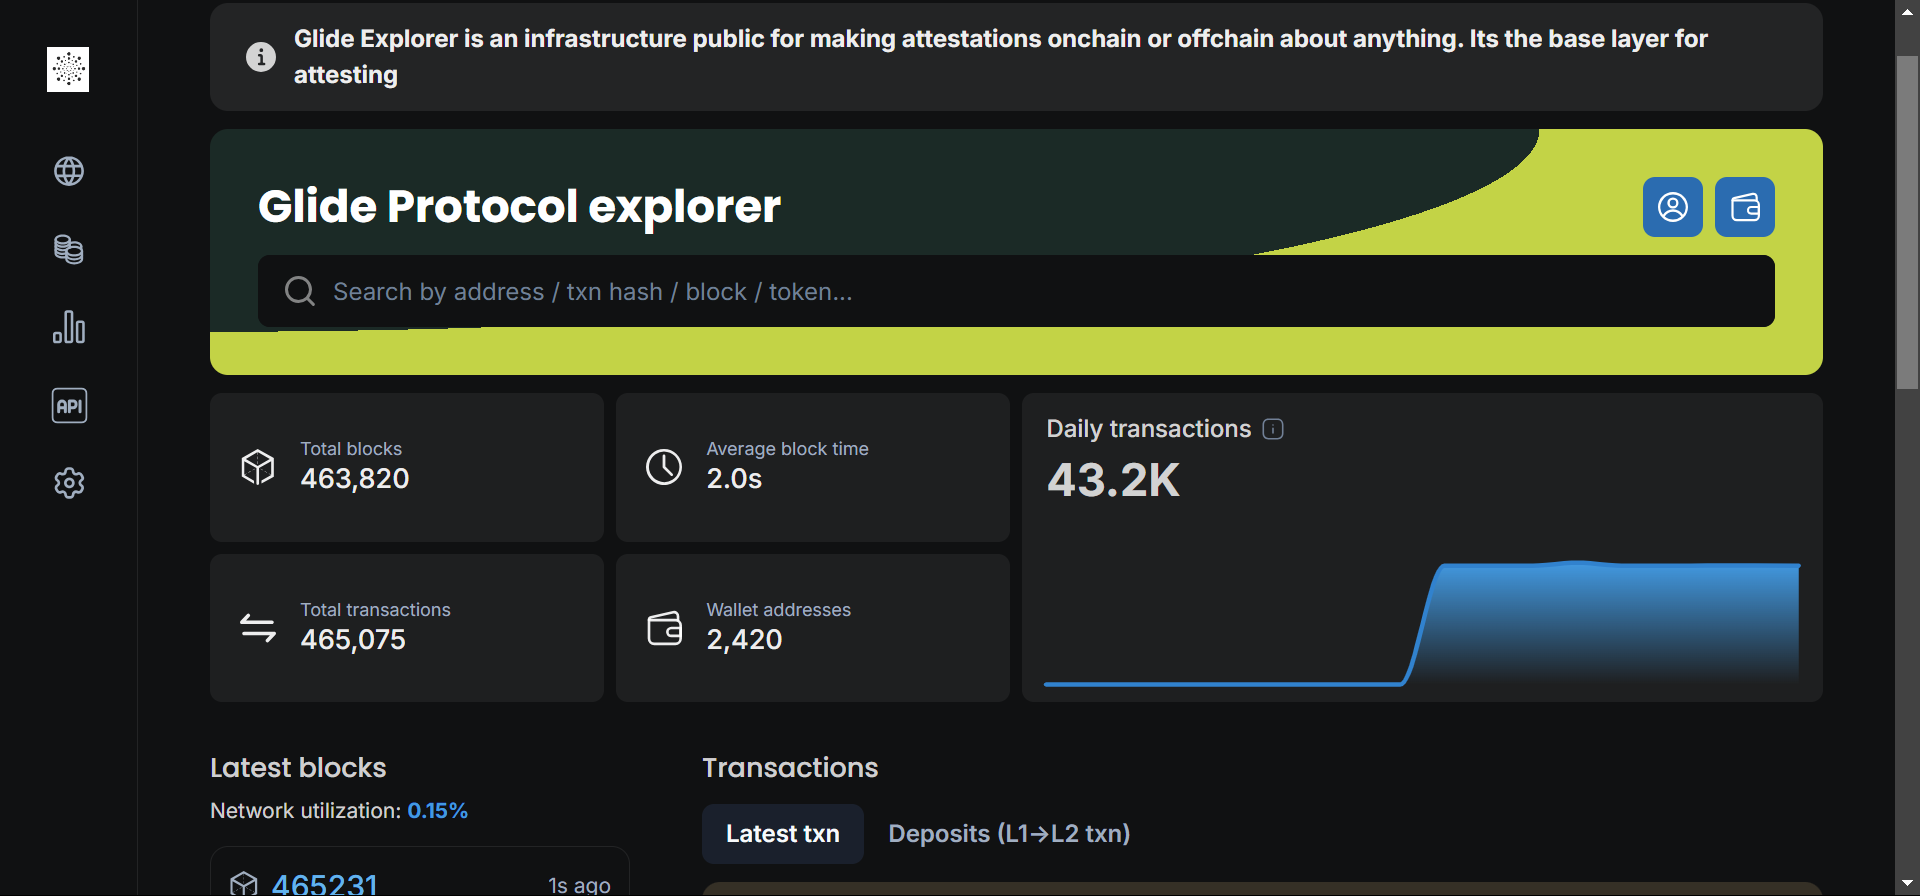Click the scrollbar down arrow

point(1907,883)
